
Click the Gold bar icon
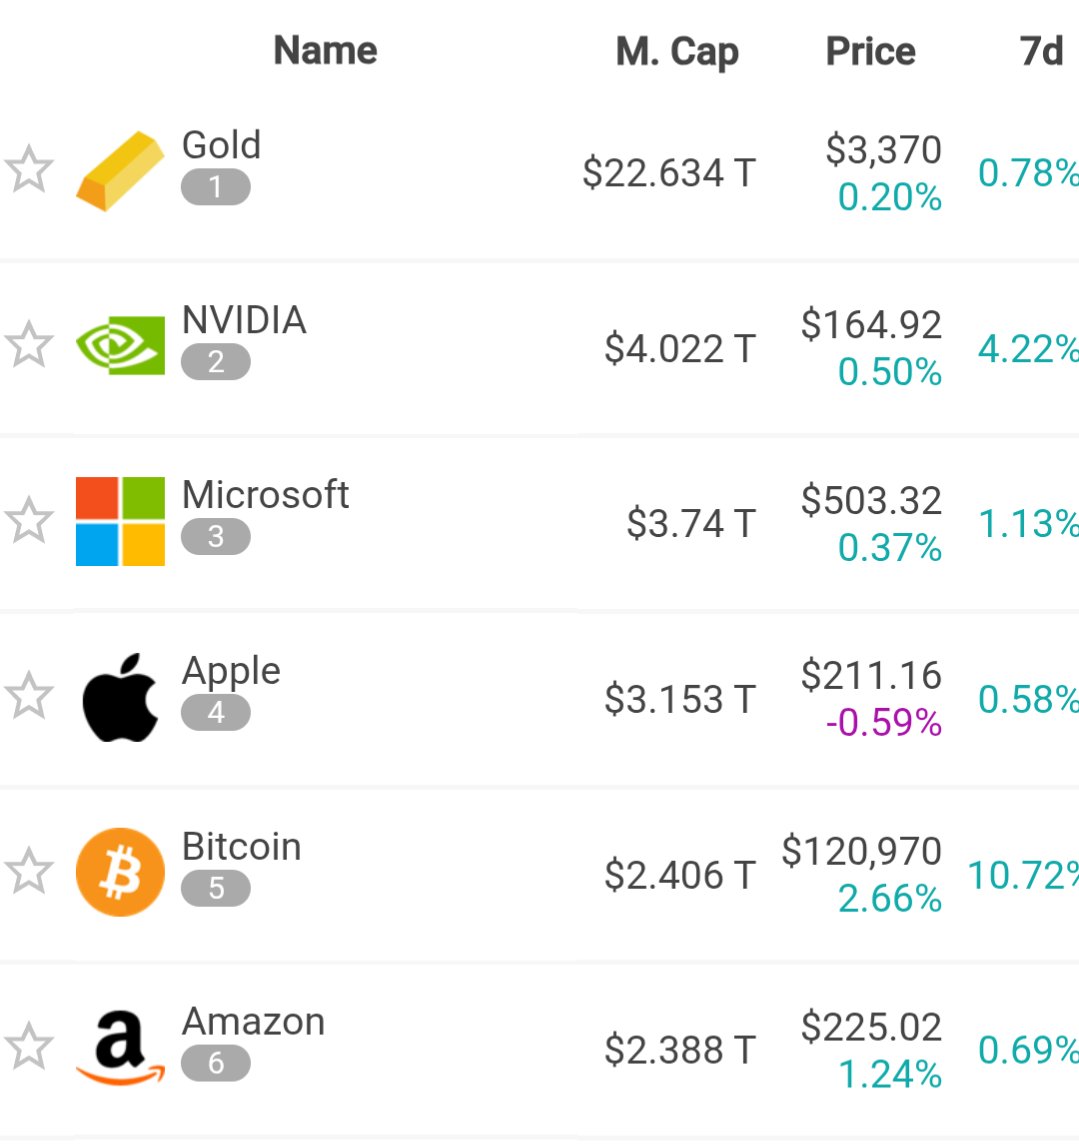point(121,171)
